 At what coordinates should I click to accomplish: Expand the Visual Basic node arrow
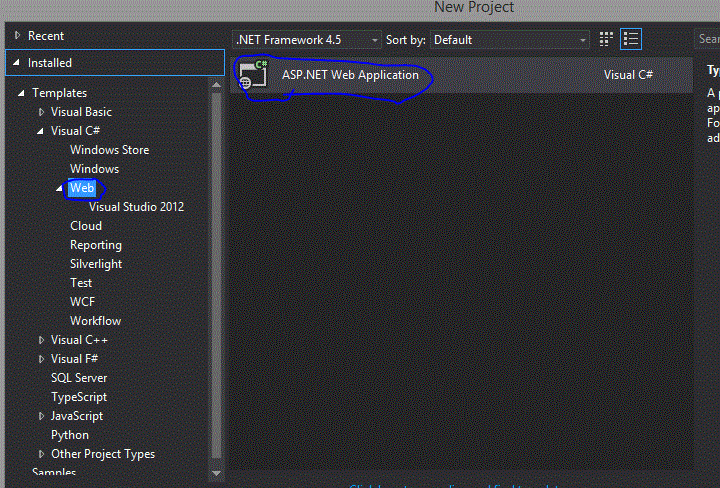tap(41, 112)
